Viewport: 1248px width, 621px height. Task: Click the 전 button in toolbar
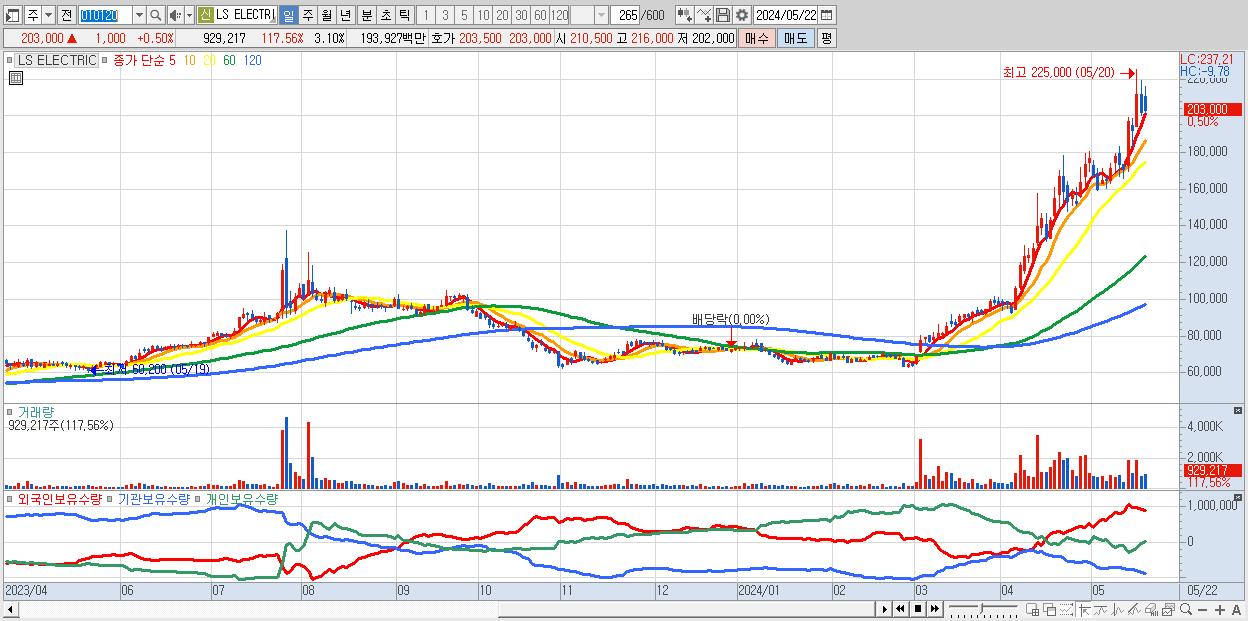pyautogui.click(x=66, y=15)
